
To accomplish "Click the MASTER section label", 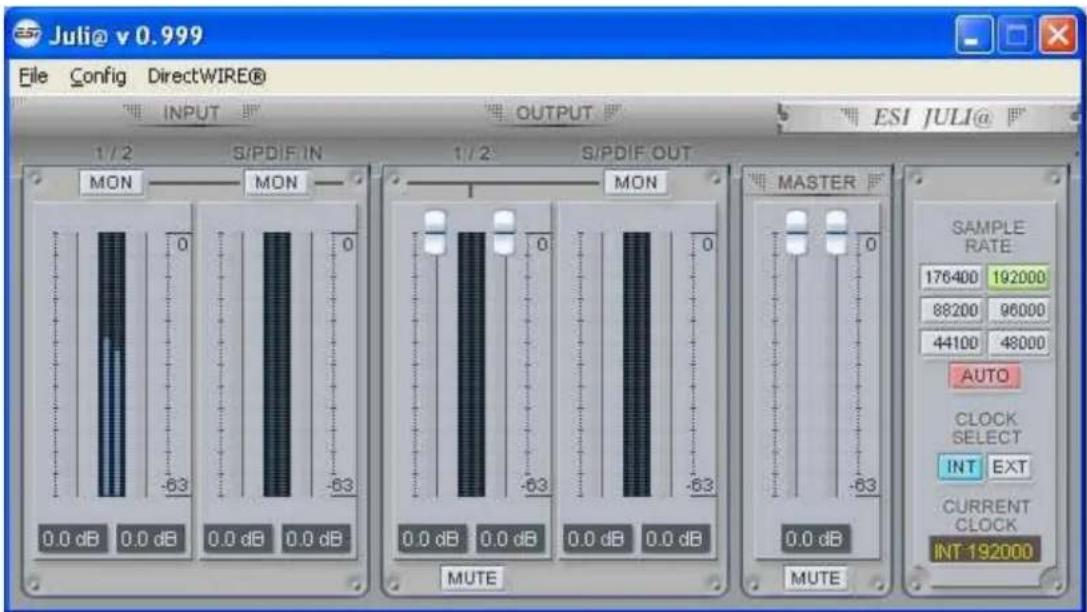I will [816, 183].
